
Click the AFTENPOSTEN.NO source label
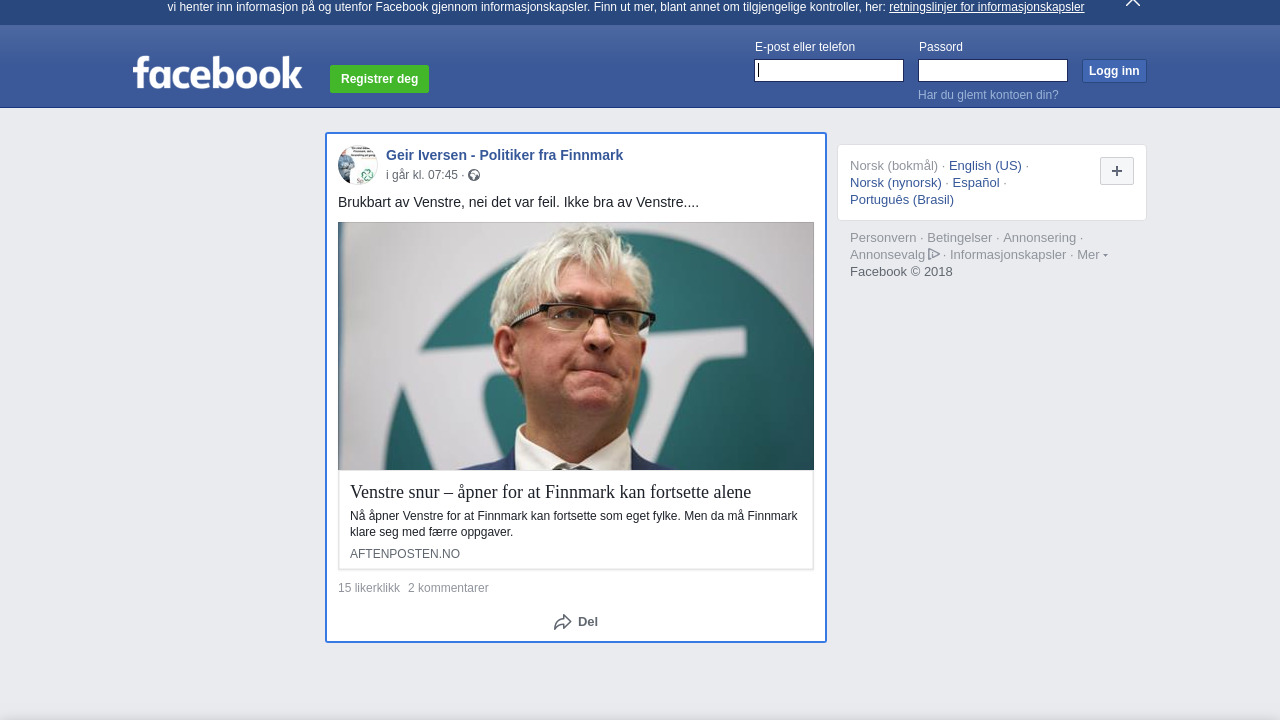[405, 554]
